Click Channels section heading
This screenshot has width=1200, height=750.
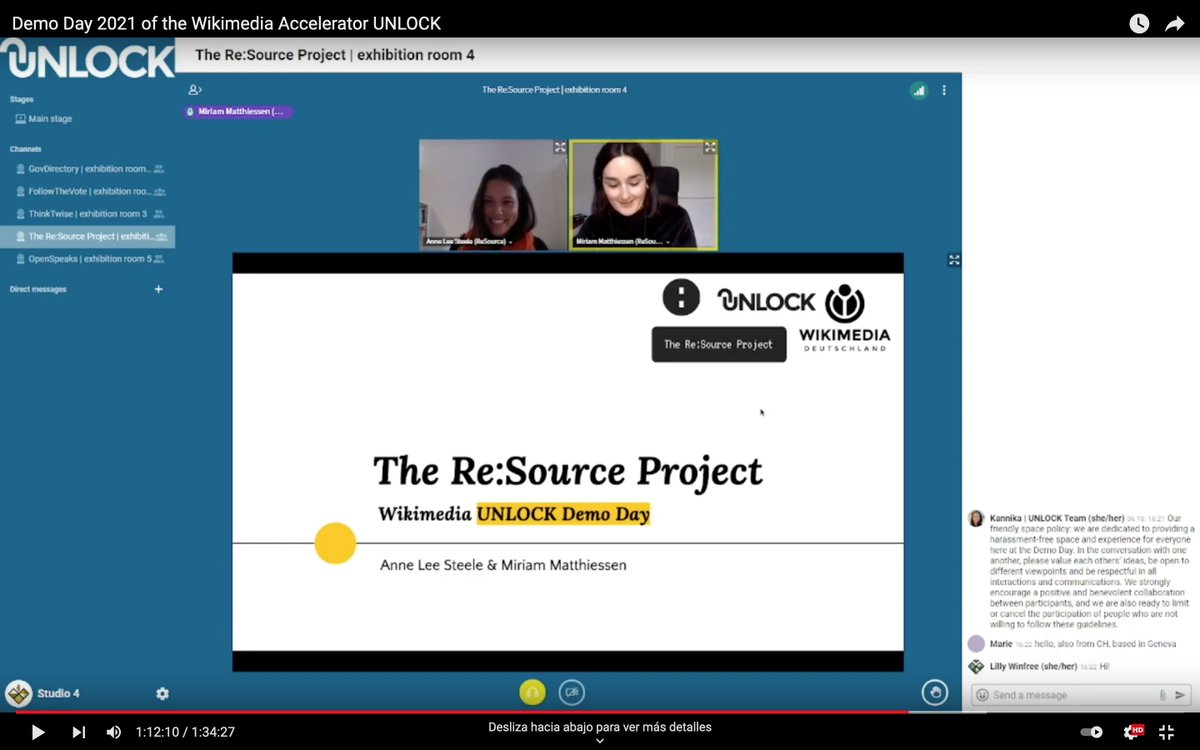pos(25,149)
